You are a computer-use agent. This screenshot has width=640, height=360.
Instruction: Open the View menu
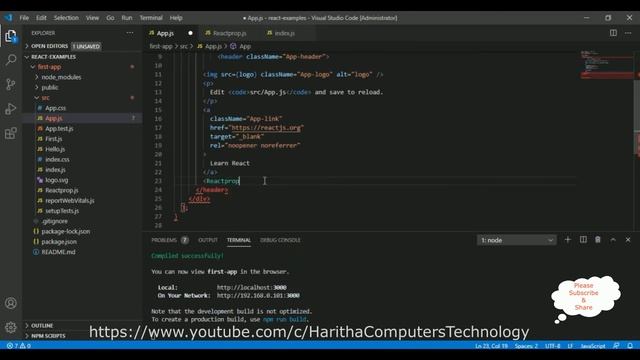tap(92, 18)
